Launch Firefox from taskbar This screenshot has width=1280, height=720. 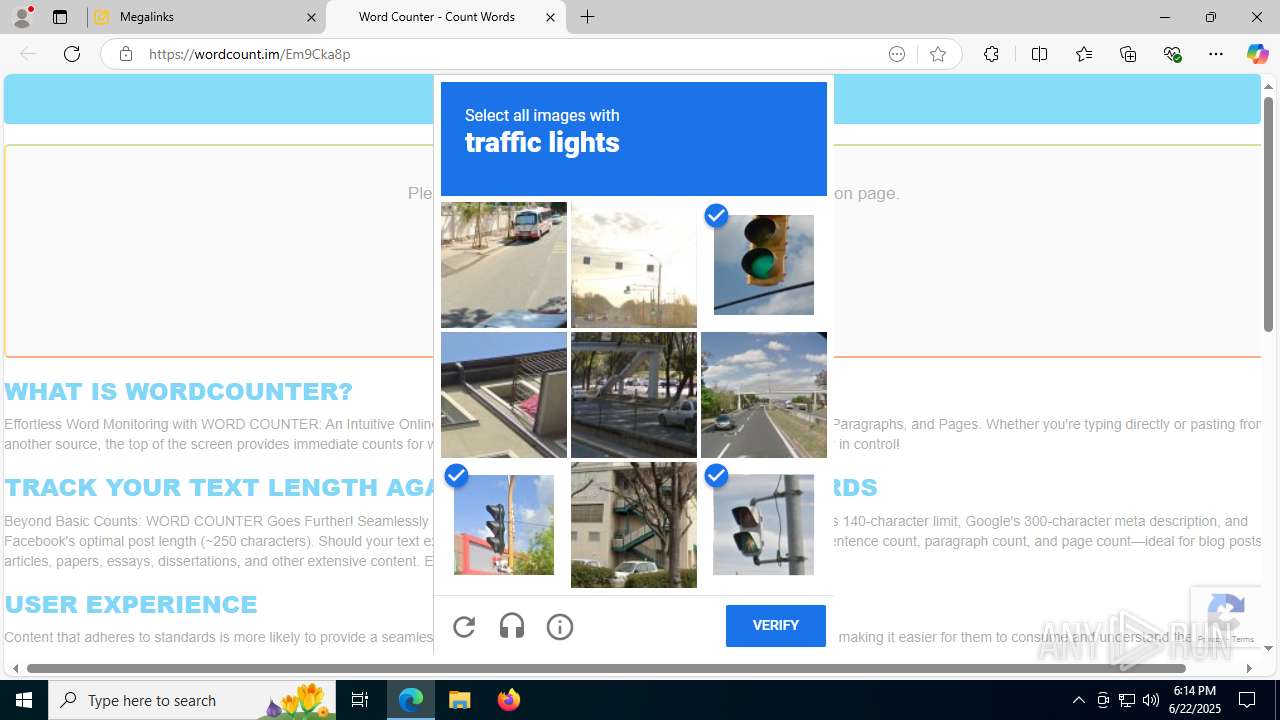pyautogui.click(x=508, y=700)
